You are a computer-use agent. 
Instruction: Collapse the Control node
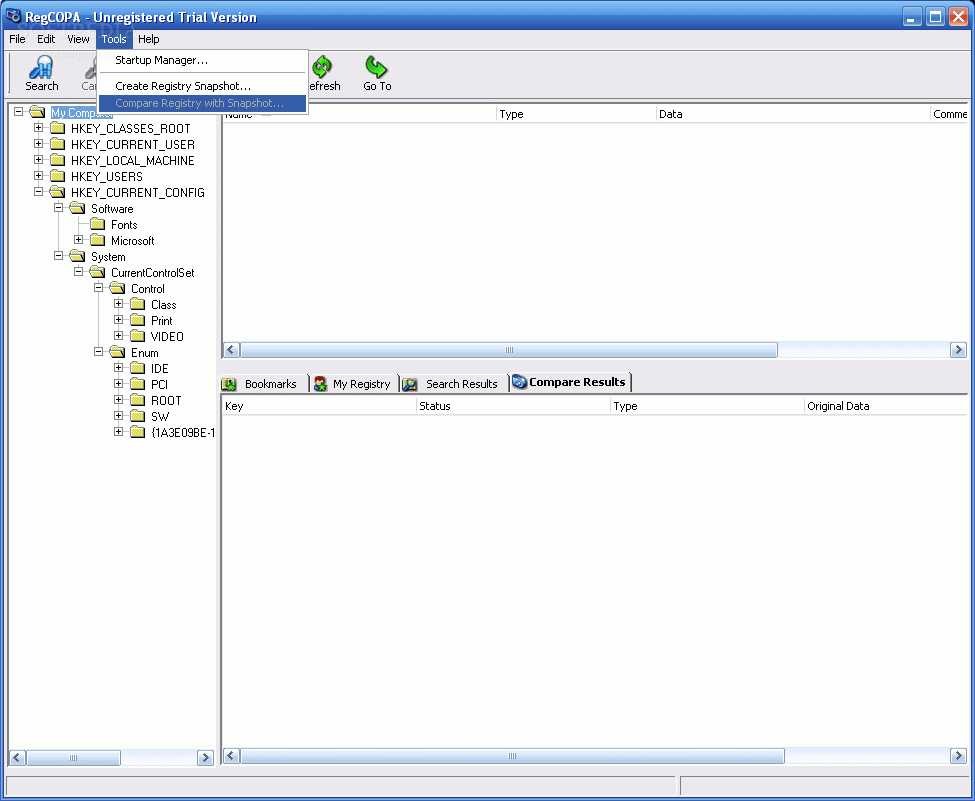coord(98,287)
